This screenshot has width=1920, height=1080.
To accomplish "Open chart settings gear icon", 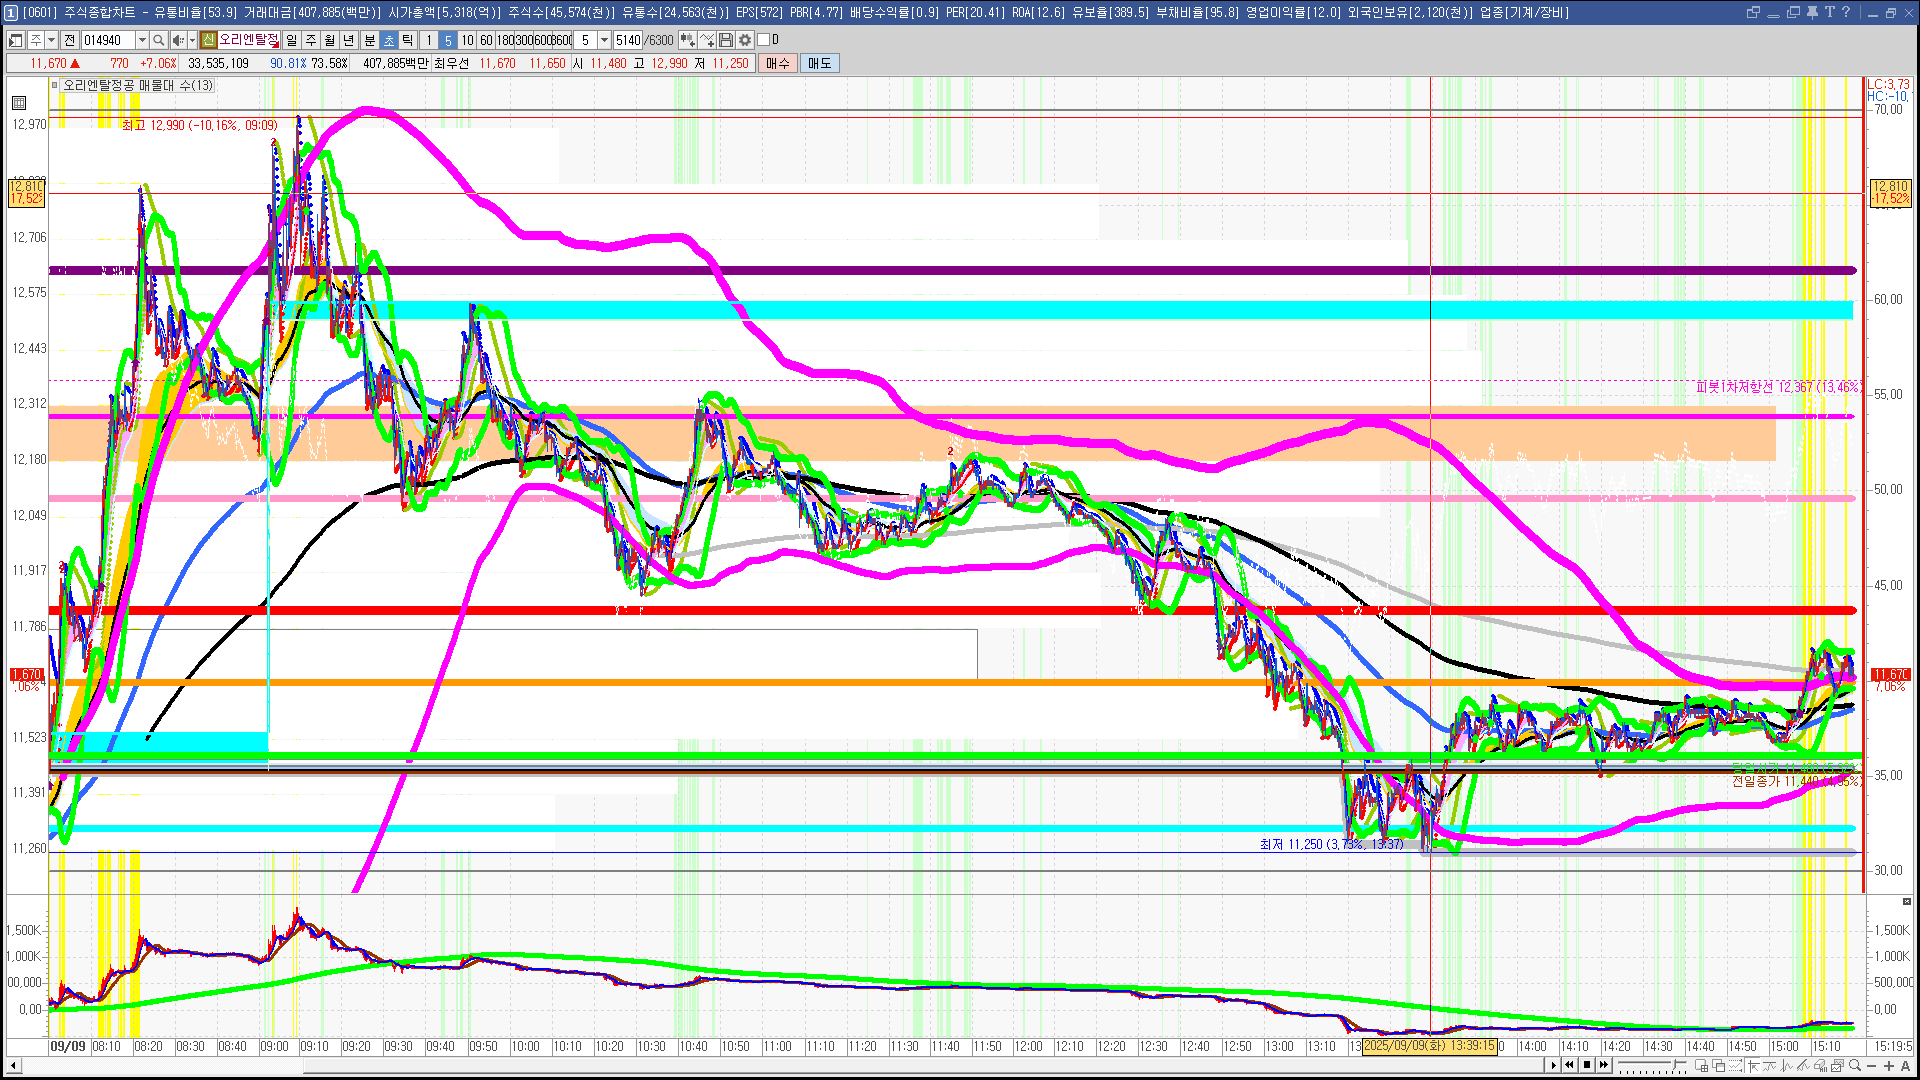I will (x=745, y=40).
